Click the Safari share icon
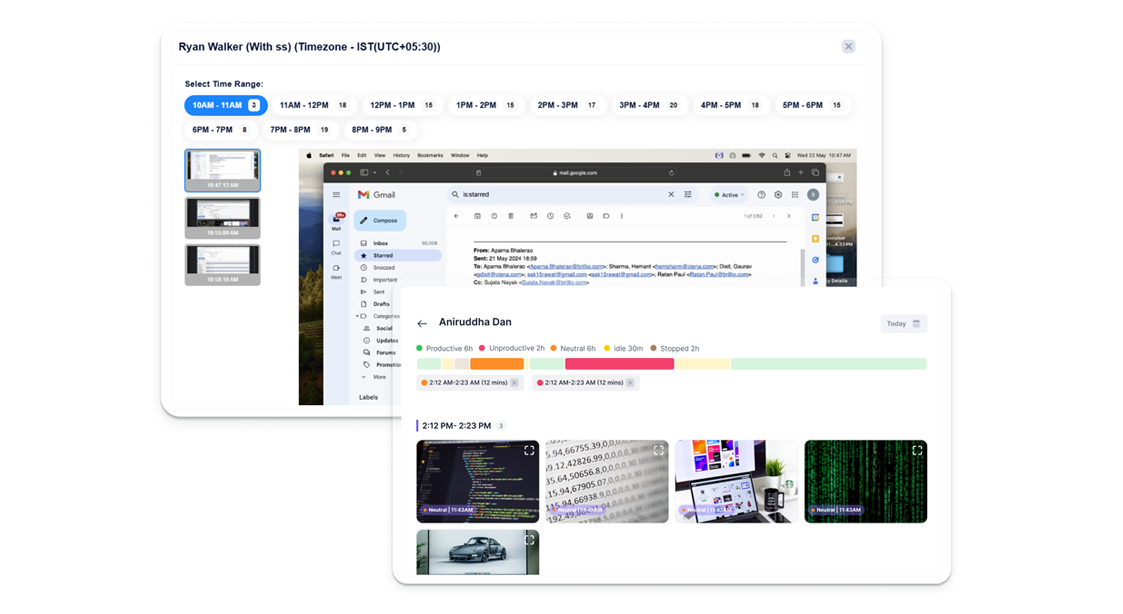 tap(786, 173)
